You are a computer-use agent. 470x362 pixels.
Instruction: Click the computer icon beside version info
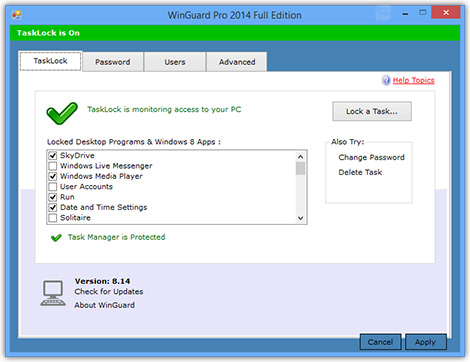[53, 293]
